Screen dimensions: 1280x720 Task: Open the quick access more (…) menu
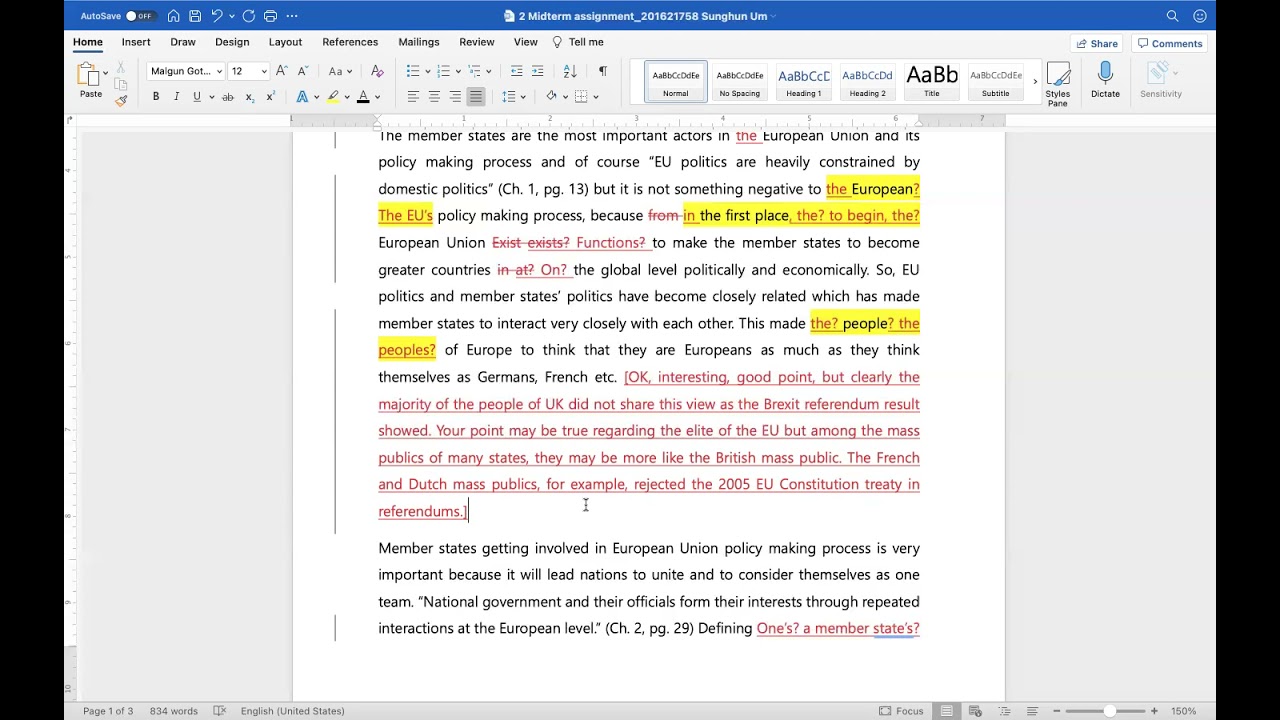click(292, 16)
